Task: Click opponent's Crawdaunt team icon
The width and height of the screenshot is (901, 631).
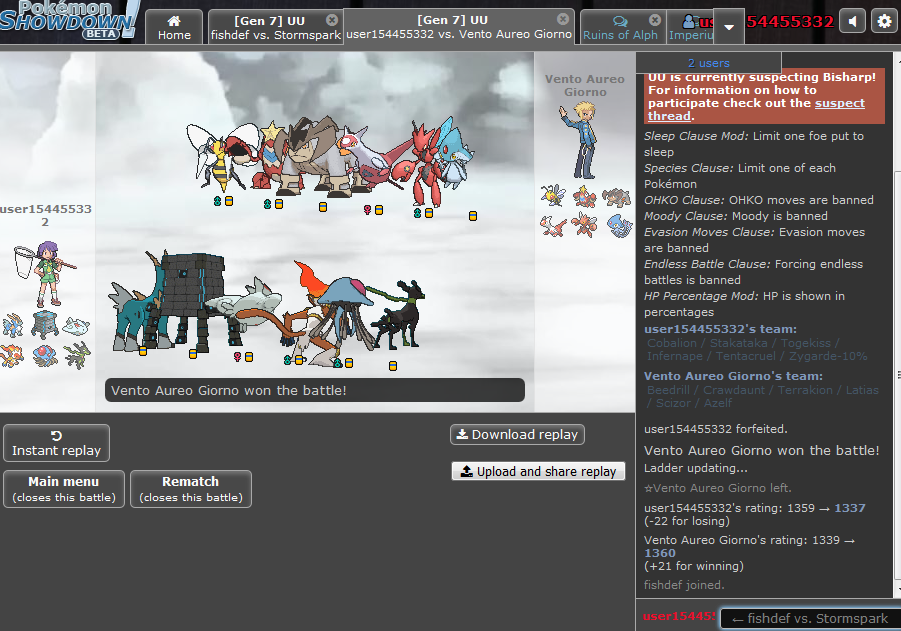Action: point(584,197)
